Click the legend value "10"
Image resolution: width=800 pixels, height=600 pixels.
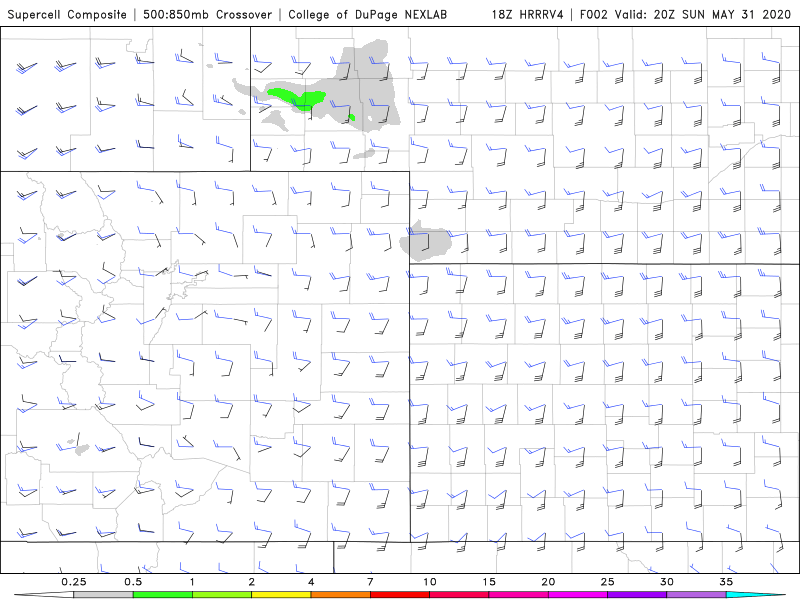click(430, 582)
